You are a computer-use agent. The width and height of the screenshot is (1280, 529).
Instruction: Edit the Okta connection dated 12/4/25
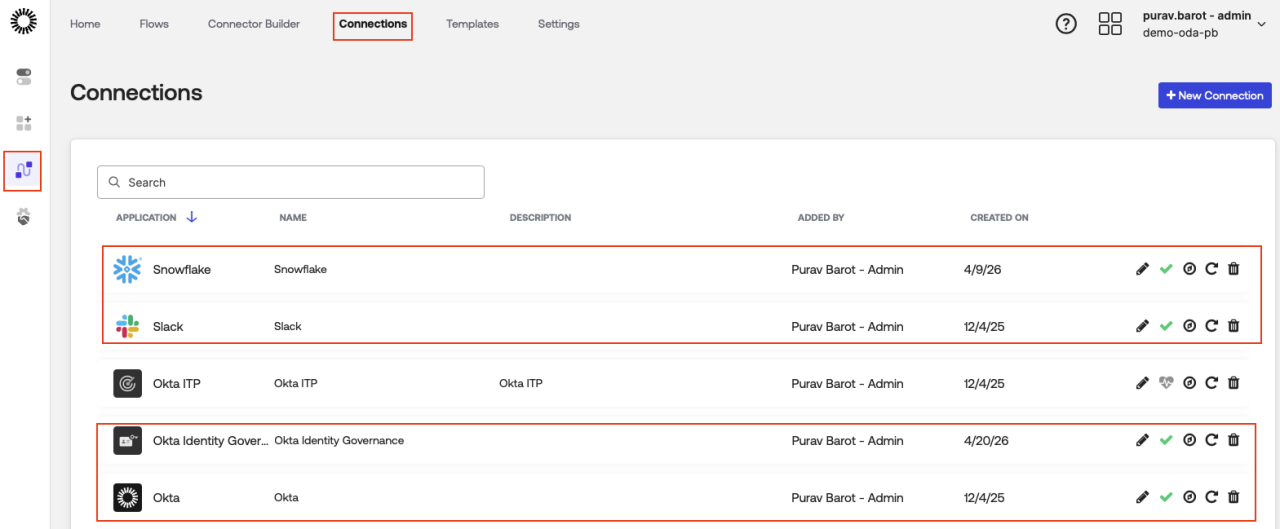[1142, 497]
